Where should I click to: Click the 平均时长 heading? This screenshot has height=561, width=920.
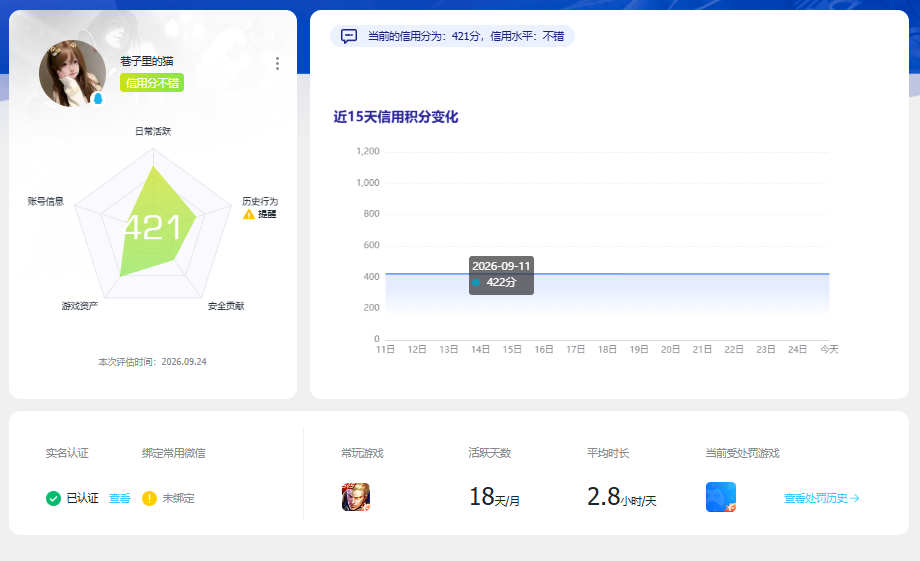(x=608, y=453)
